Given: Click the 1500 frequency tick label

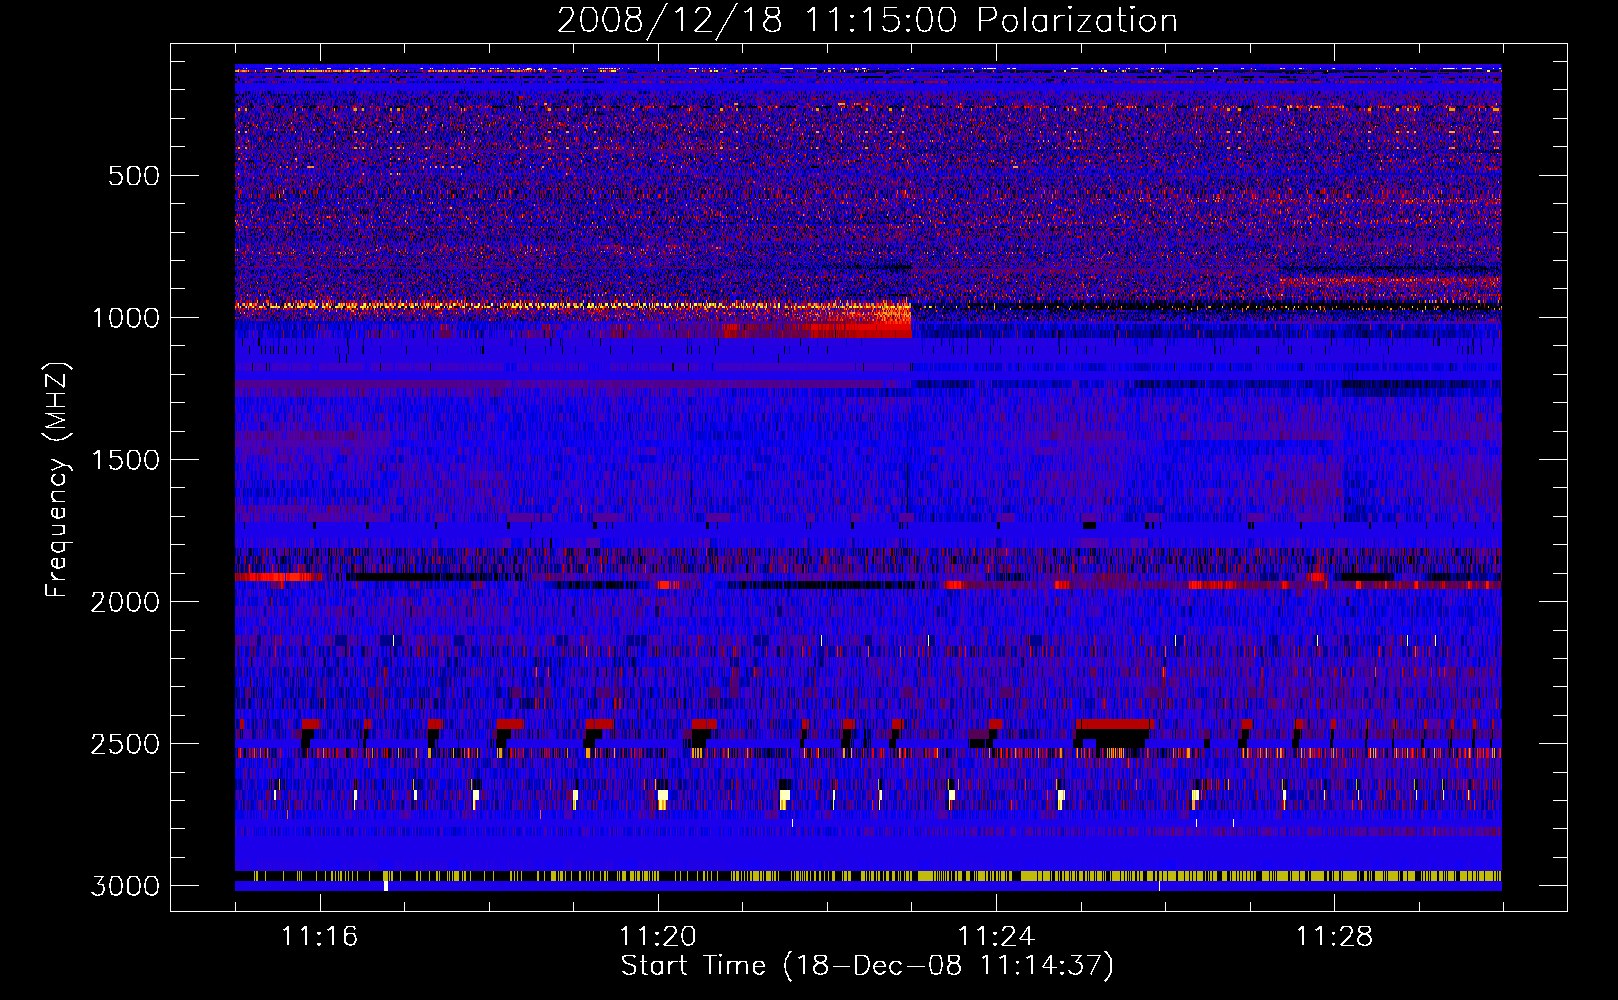Looking at the screenshot, I should [125, 460].
